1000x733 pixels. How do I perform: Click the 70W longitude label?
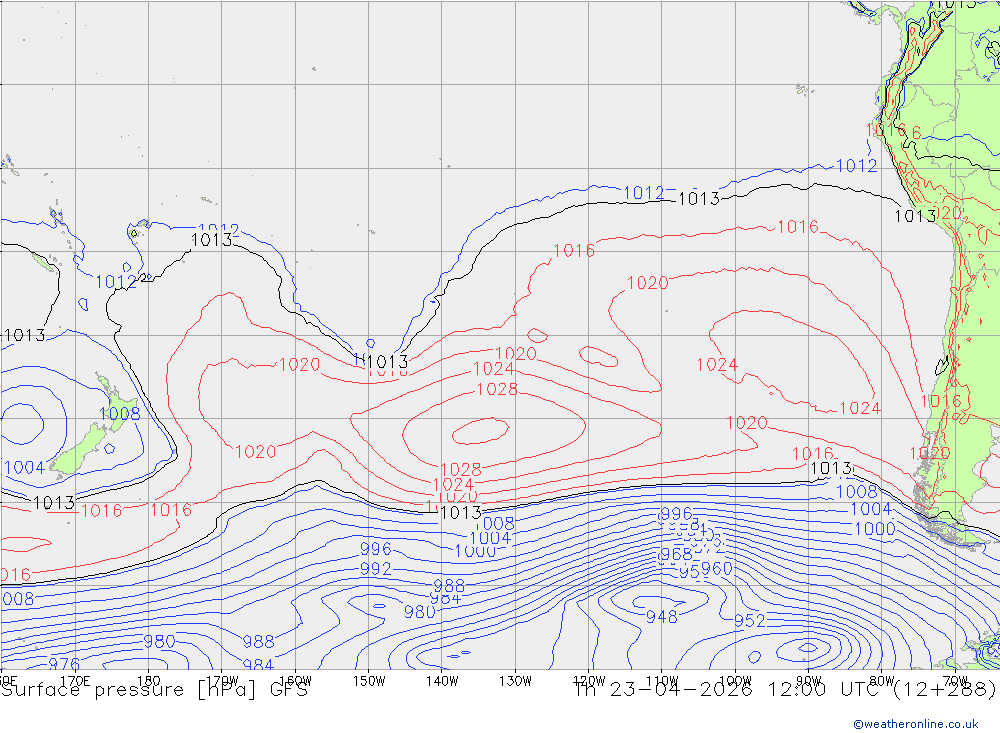point(955,681)
